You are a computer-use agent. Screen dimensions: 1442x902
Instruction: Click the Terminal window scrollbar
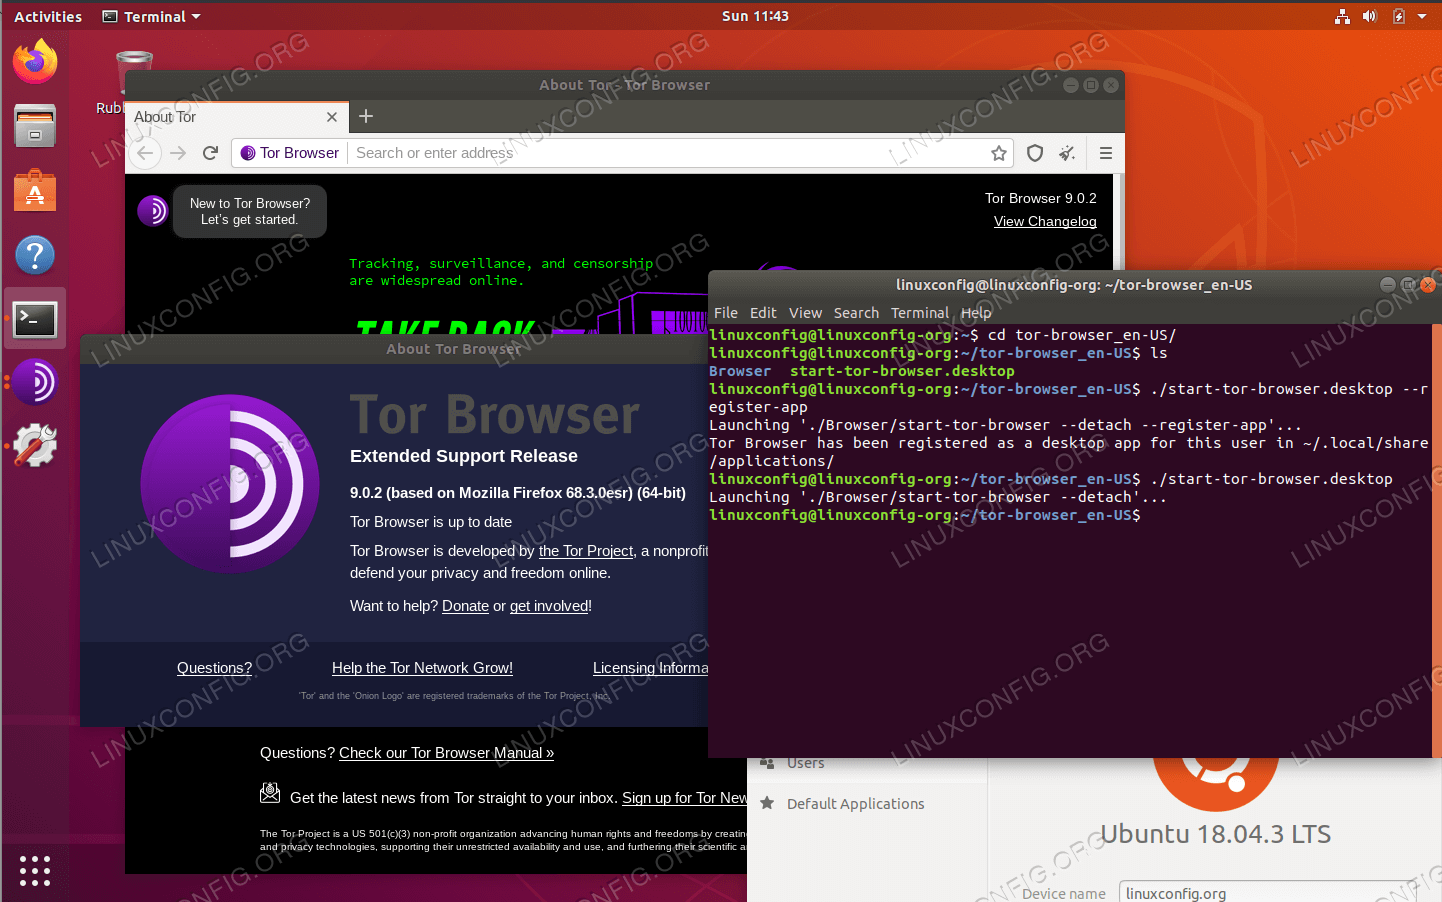(x=1436, y=540)
